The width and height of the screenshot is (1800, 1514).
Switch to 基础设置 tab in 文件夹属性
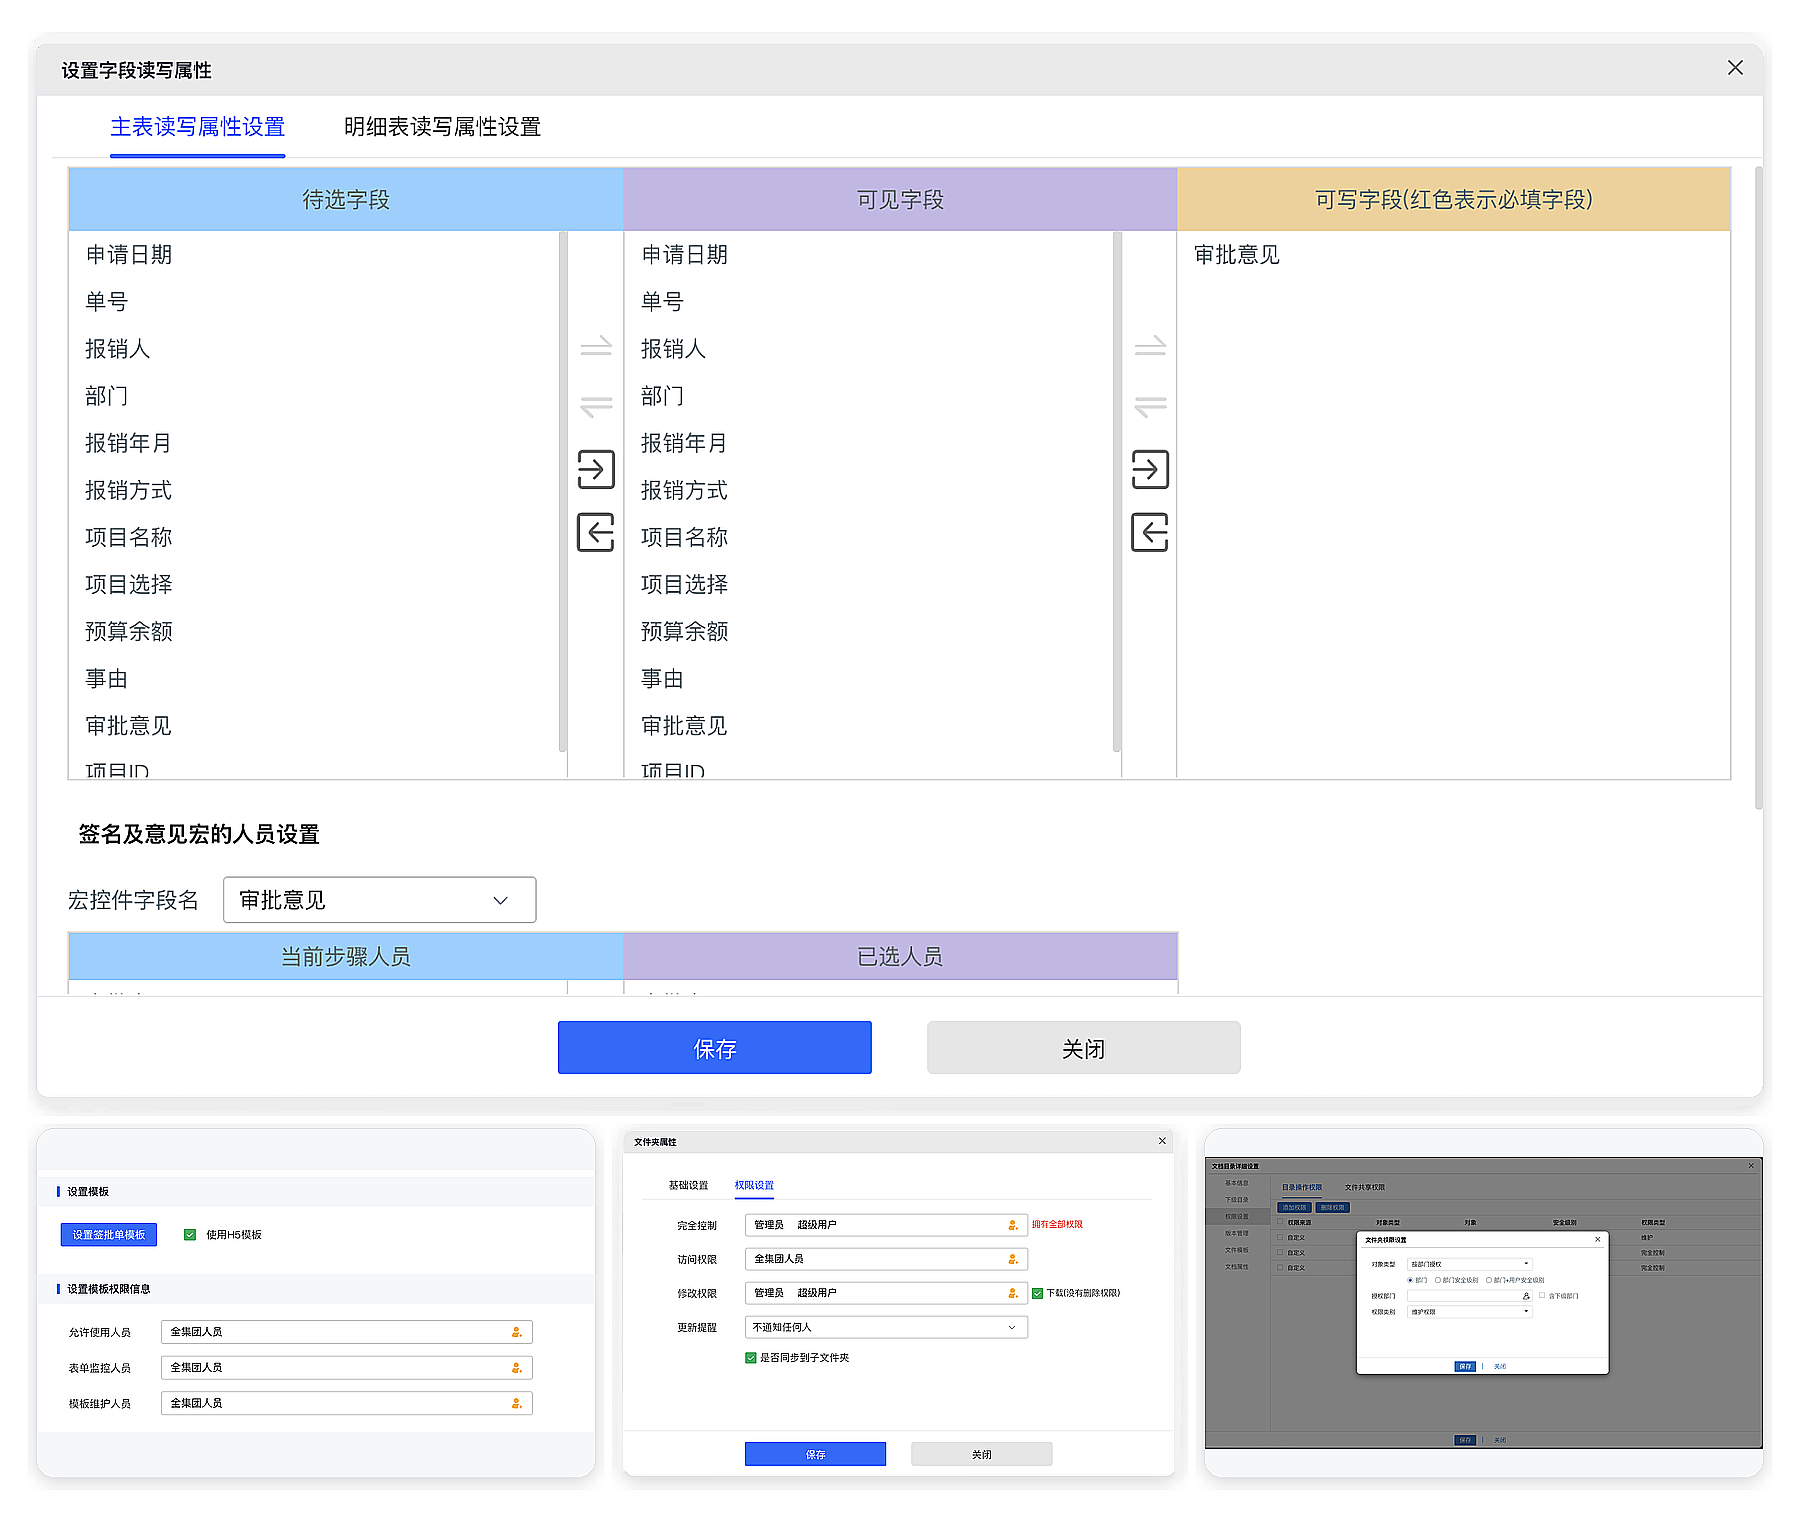tap(688, 1186)
